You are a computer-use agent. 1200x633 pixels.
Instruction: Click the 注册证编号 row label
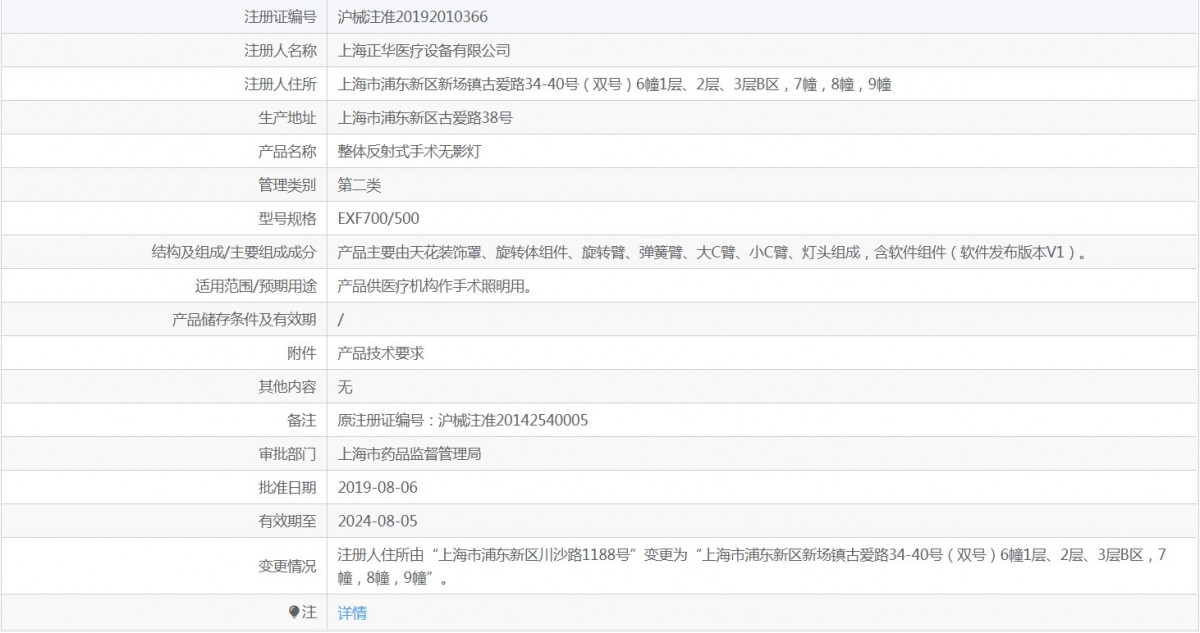point(280,17)
